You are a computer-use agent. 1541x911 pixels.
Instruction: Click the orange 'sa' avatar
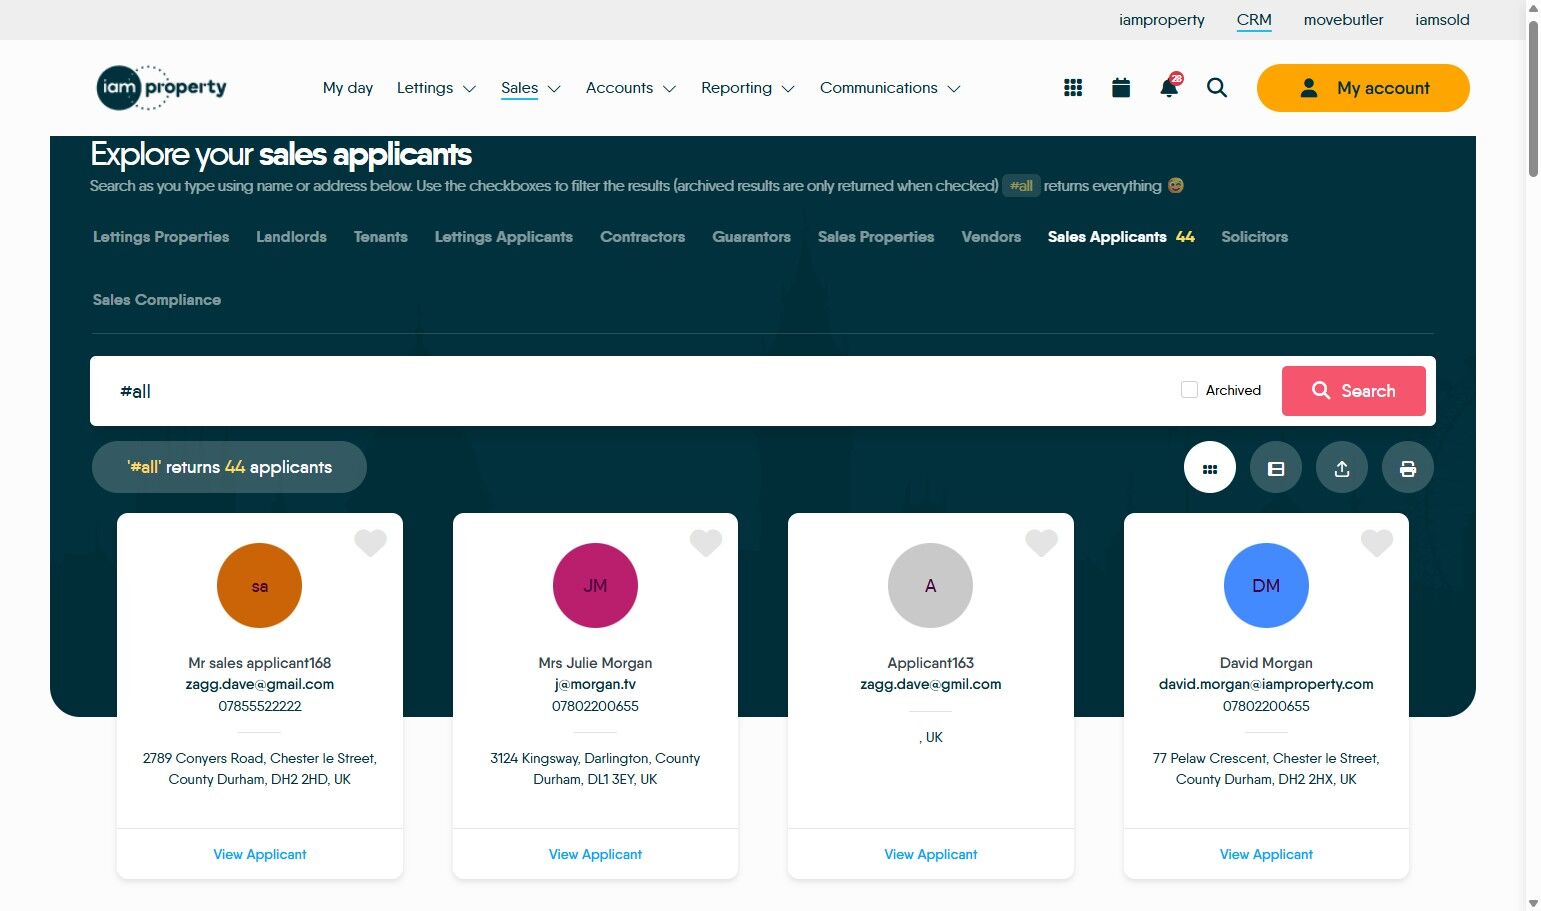coord(259,586)
